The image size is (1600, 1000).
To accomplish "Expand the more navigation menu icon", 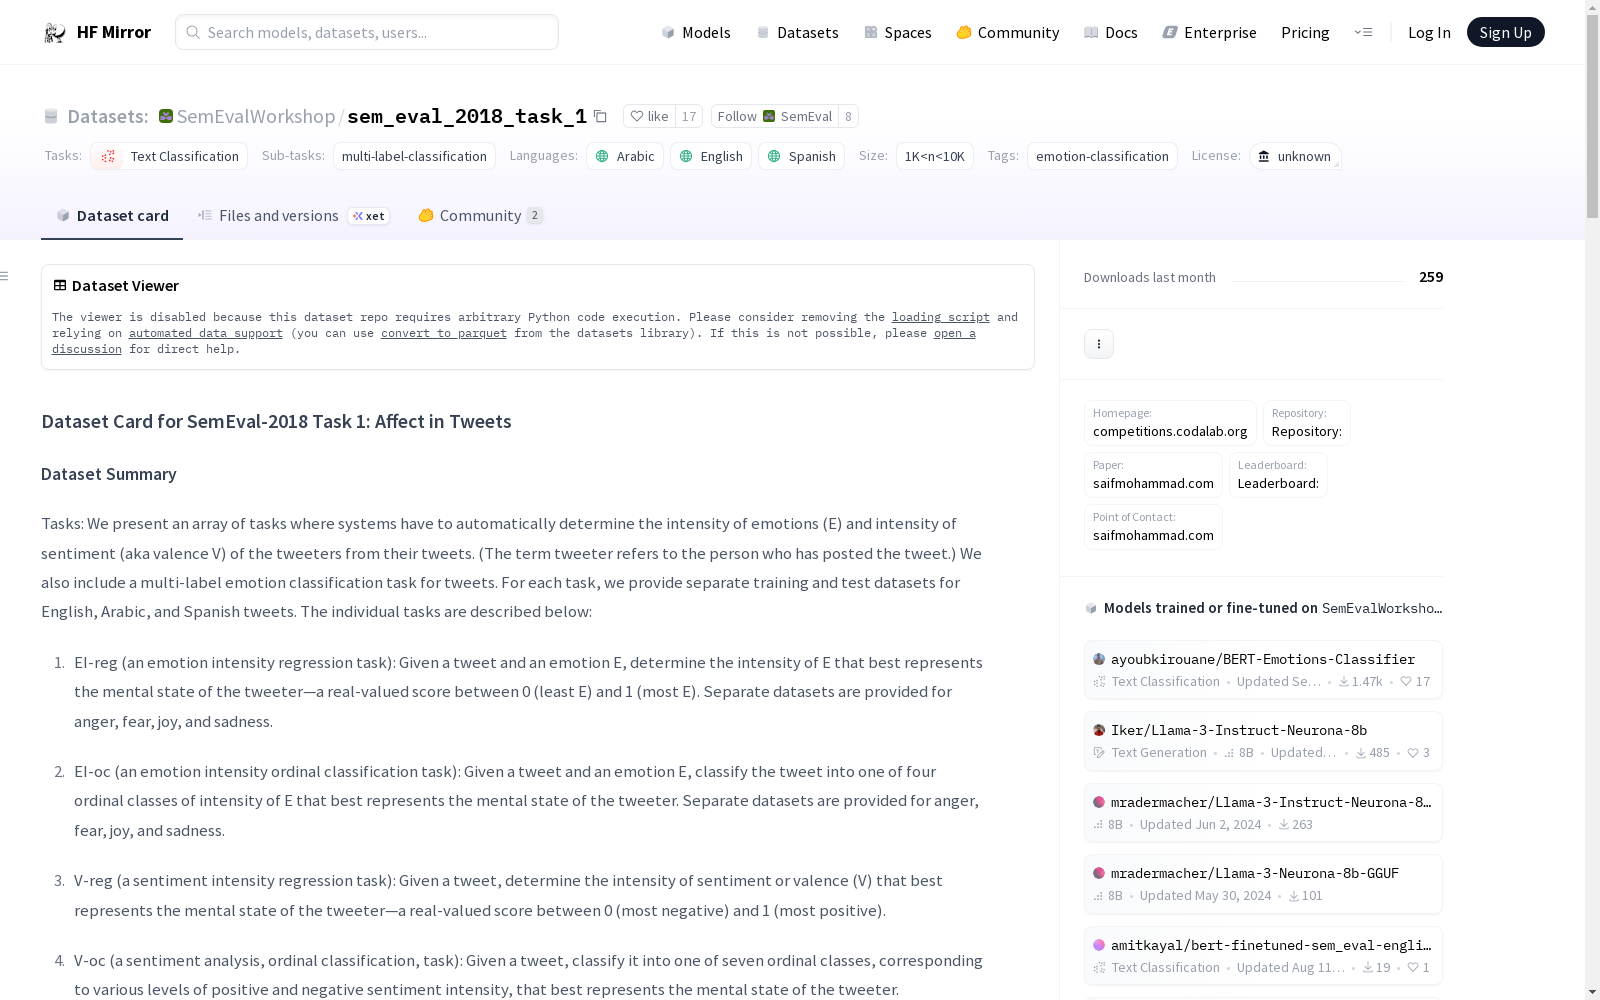I will tap(1363, 32).
